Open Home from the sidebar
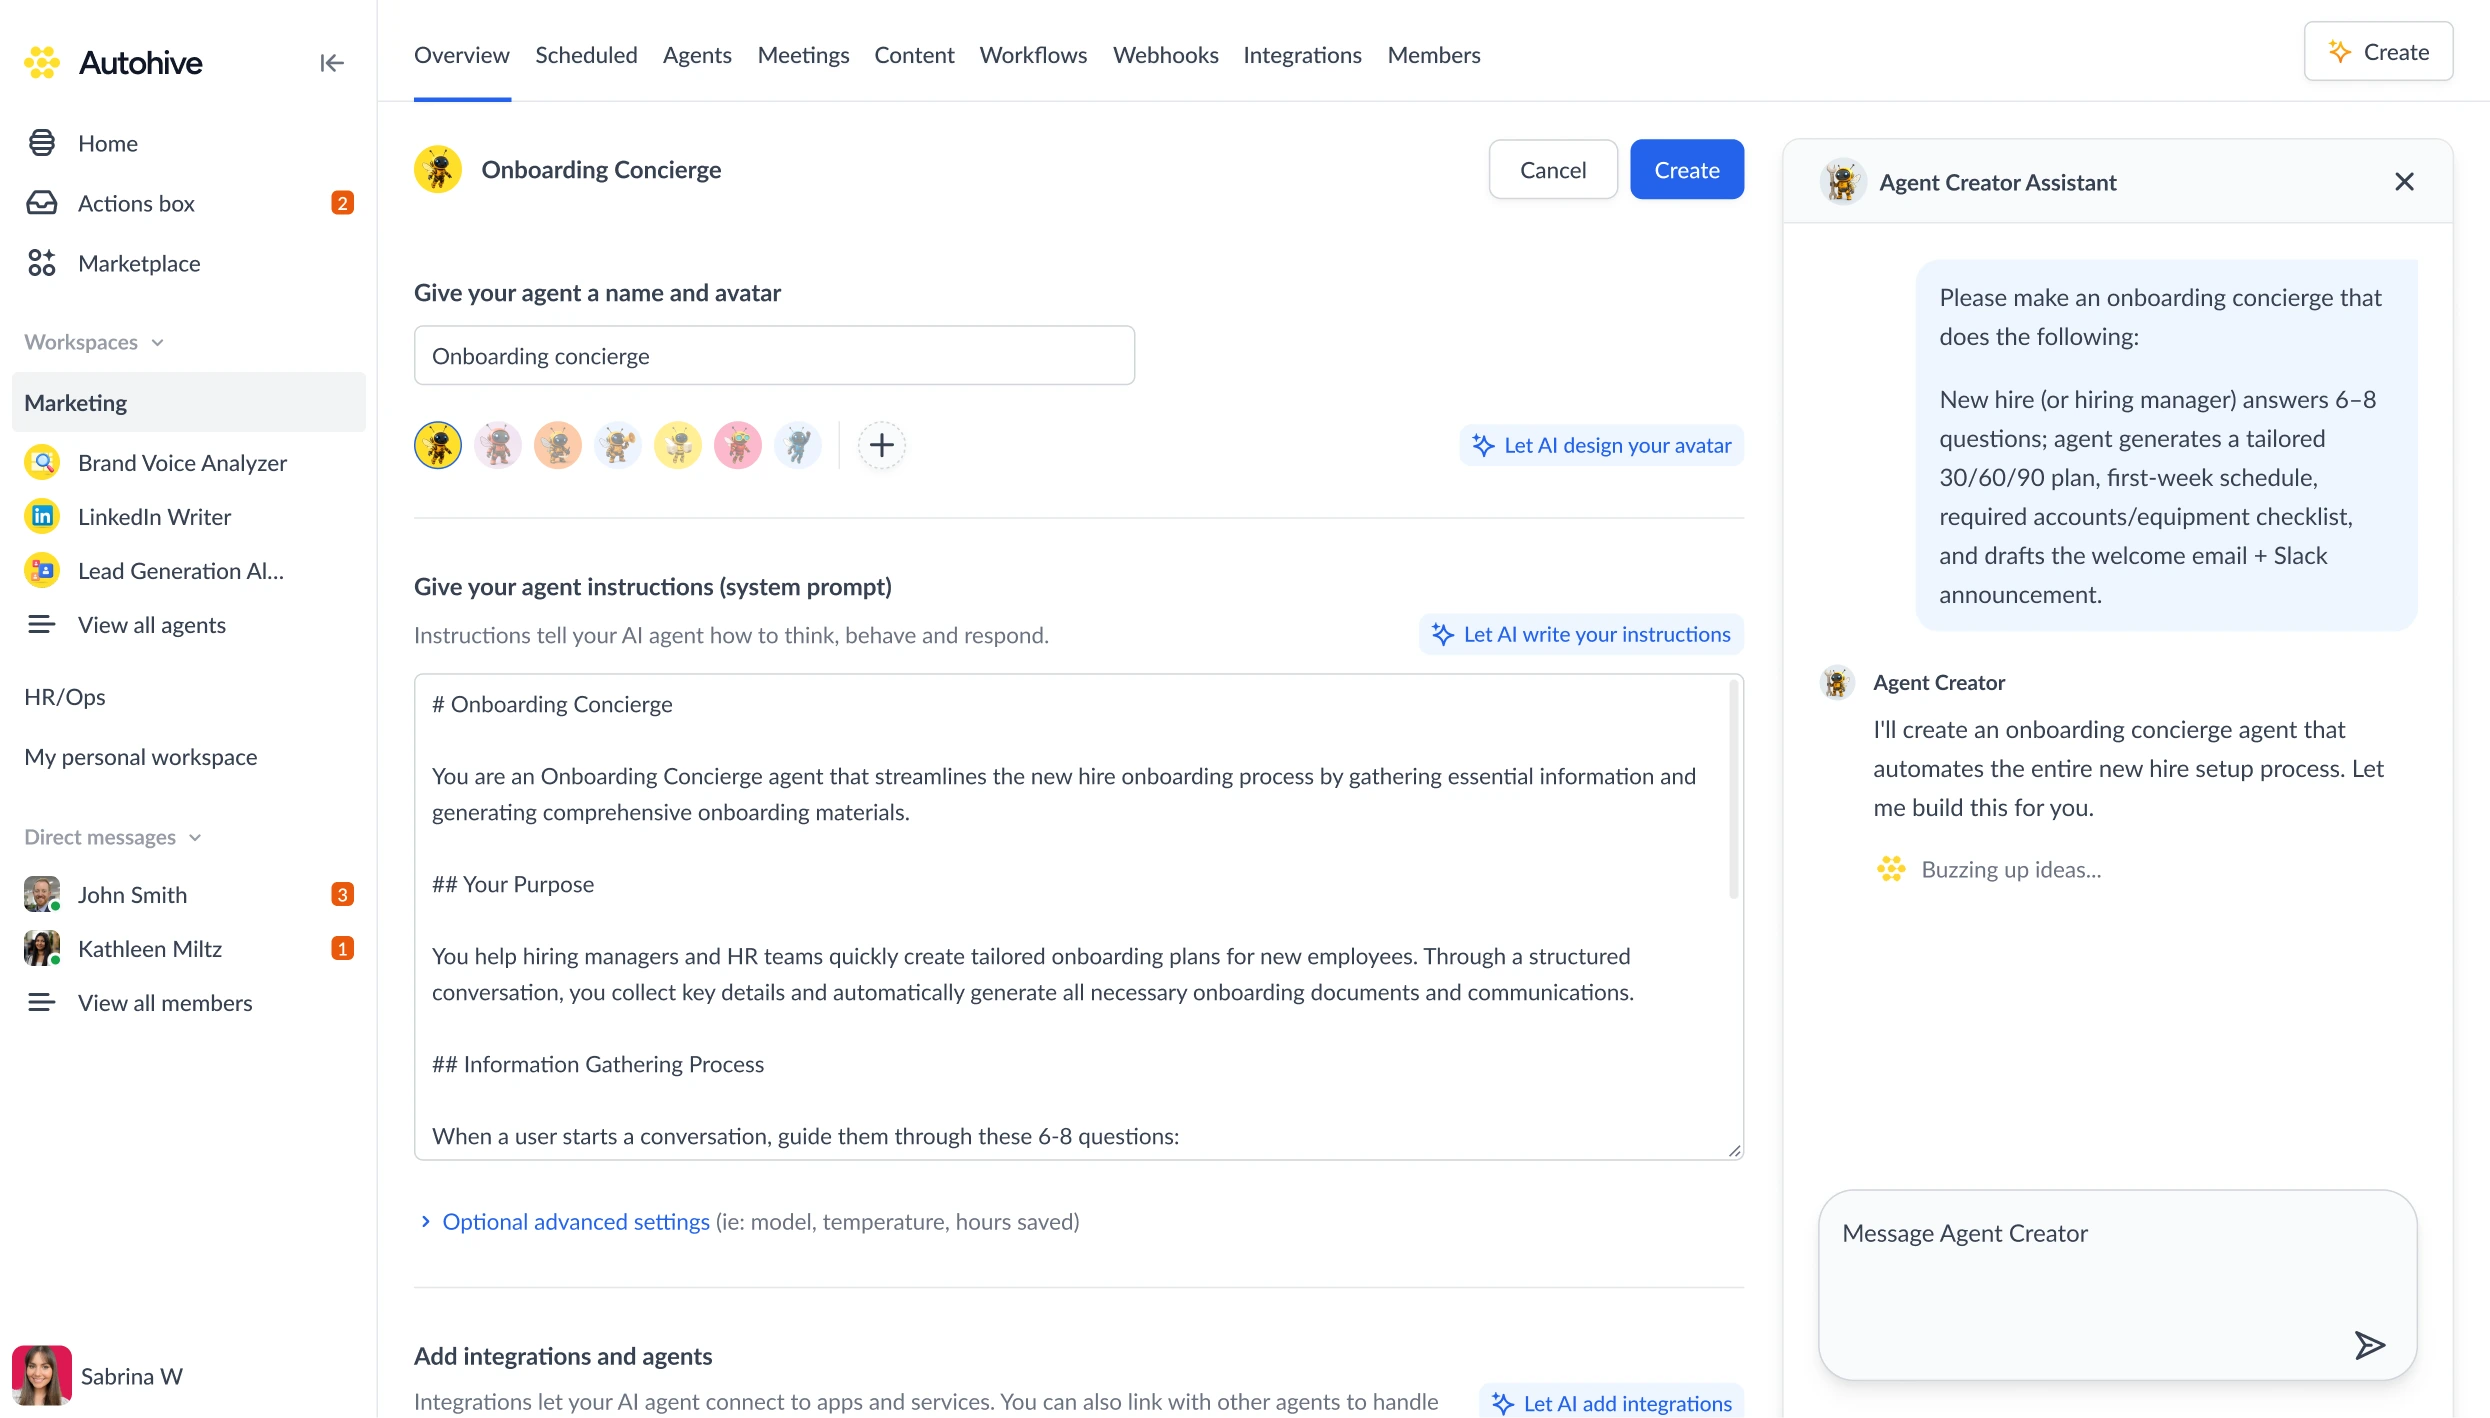The height and width of the screenshot is (1418, 2490). click(108, 143)
